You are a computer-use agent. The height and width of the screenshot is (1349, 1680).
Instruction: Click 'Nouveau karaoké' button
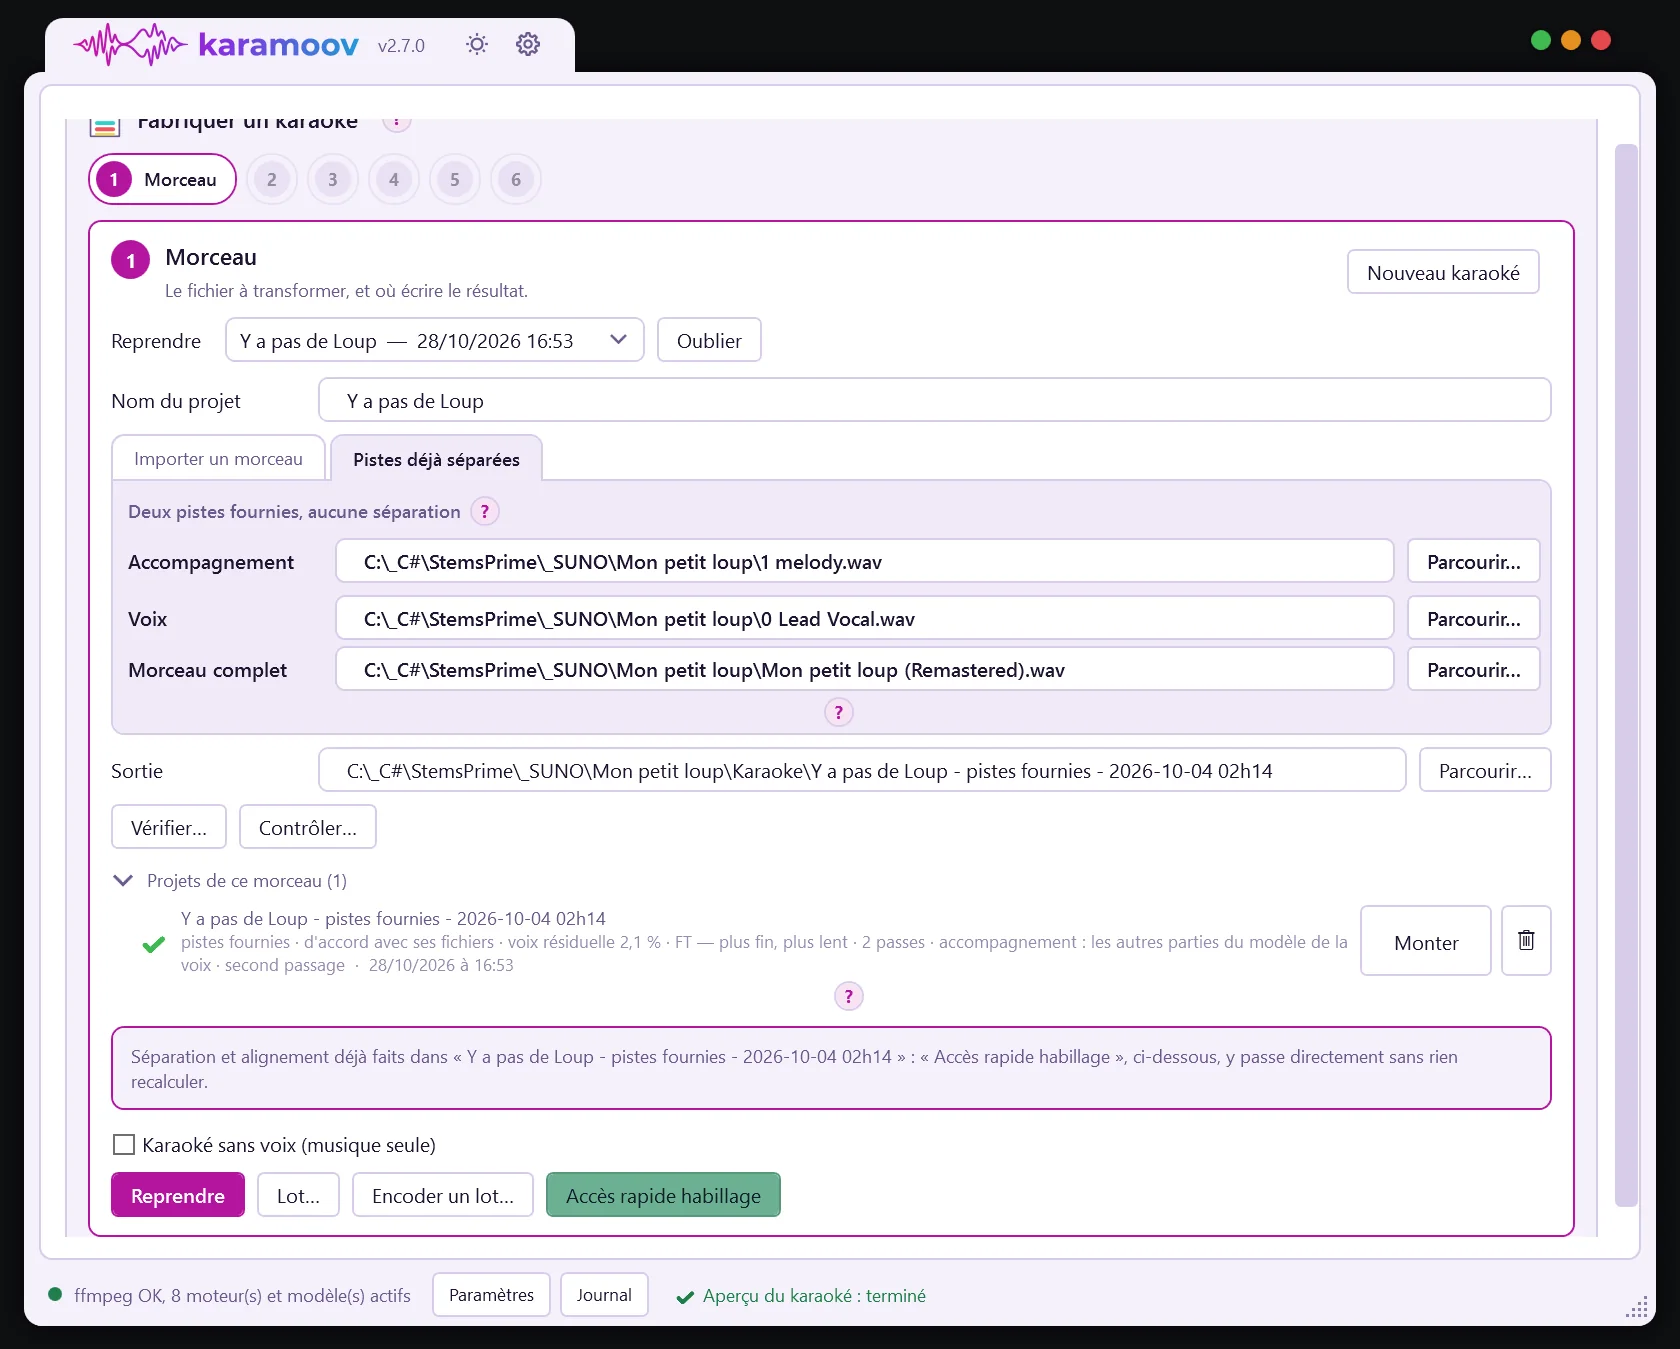coord(1443,272)
